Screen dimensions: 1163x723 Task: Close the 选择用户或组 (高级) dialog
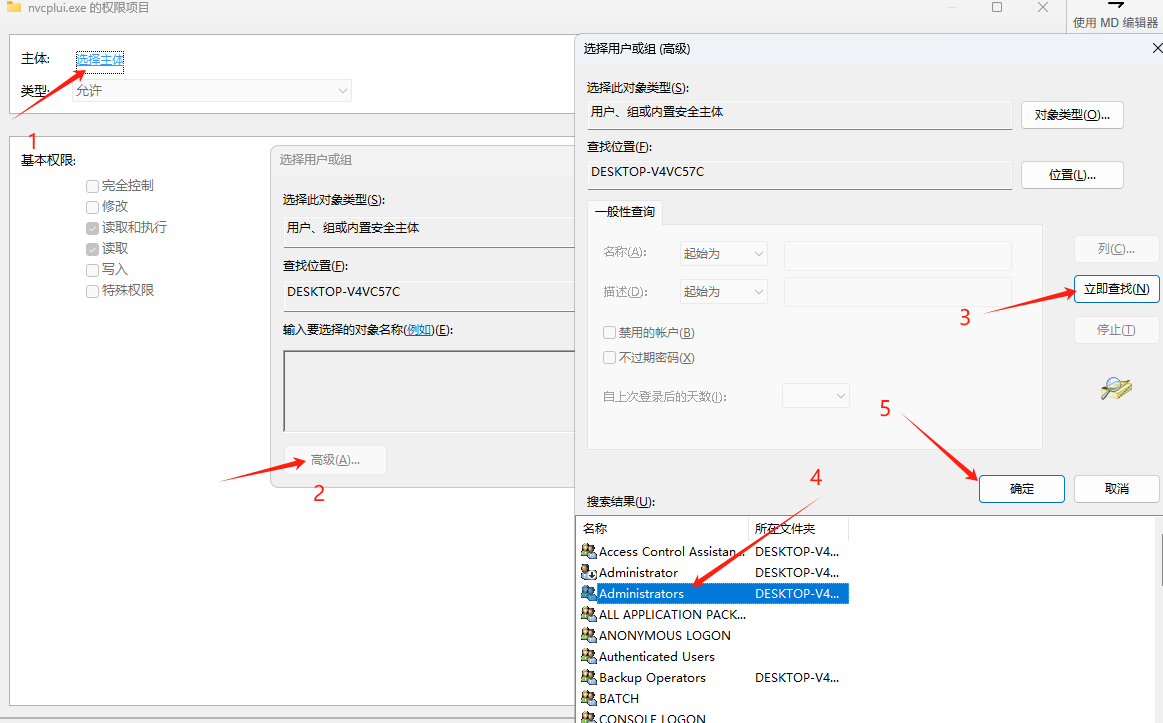(x=1156, y=48)
